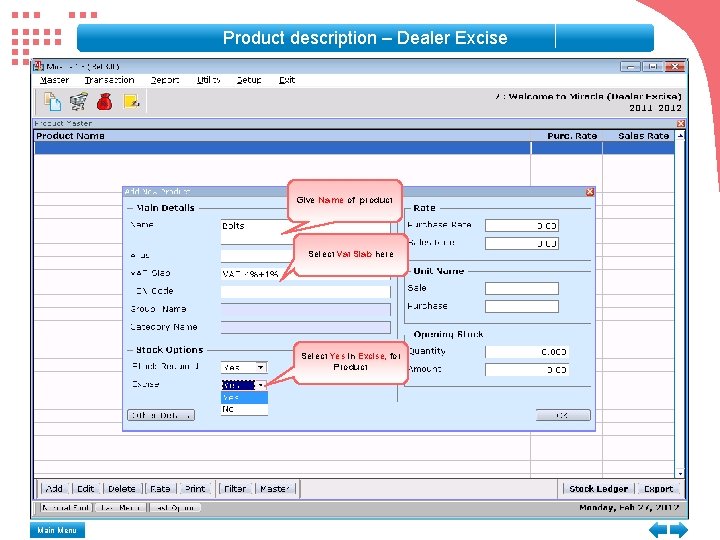Click the Print button in bottom toolbar
Screen dimensions: 720x540
coord(195,489)
